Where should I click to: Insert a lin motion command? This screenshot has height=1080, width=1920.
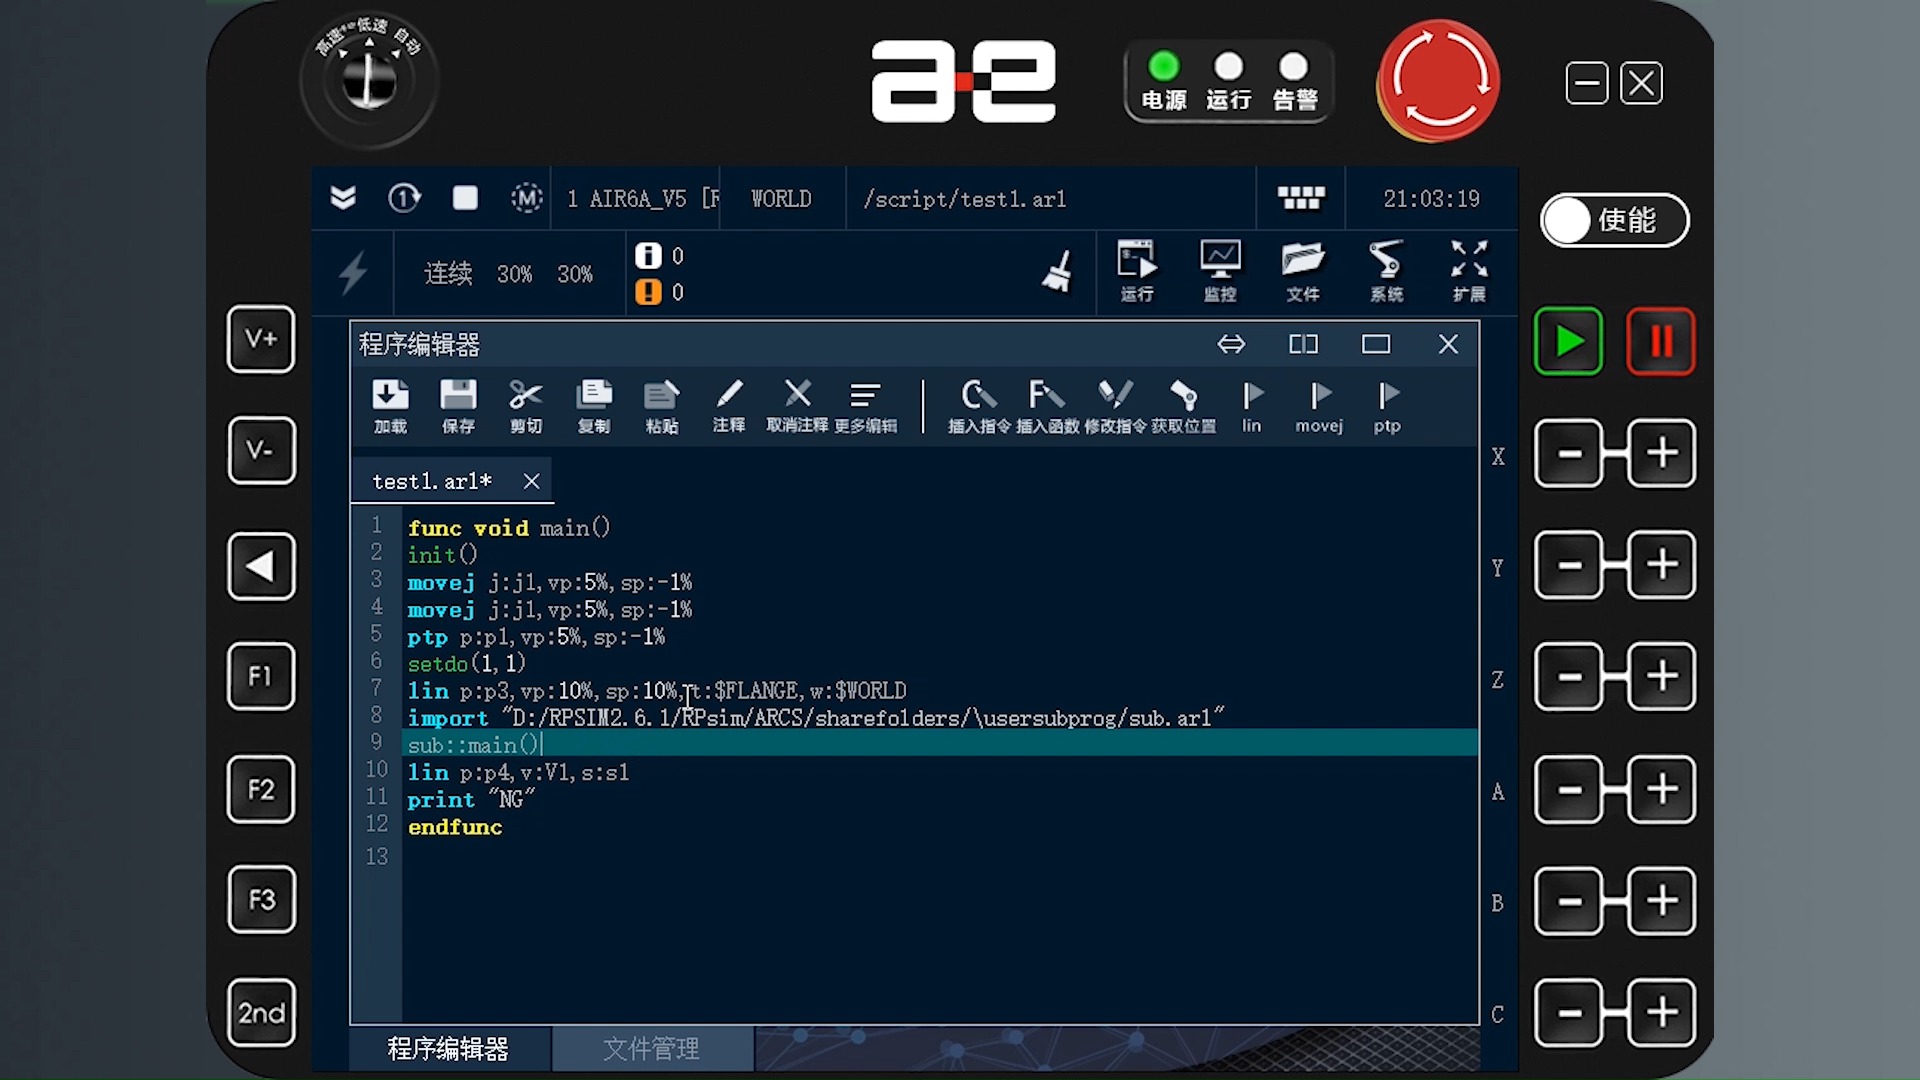click(x=1251, y=405)
